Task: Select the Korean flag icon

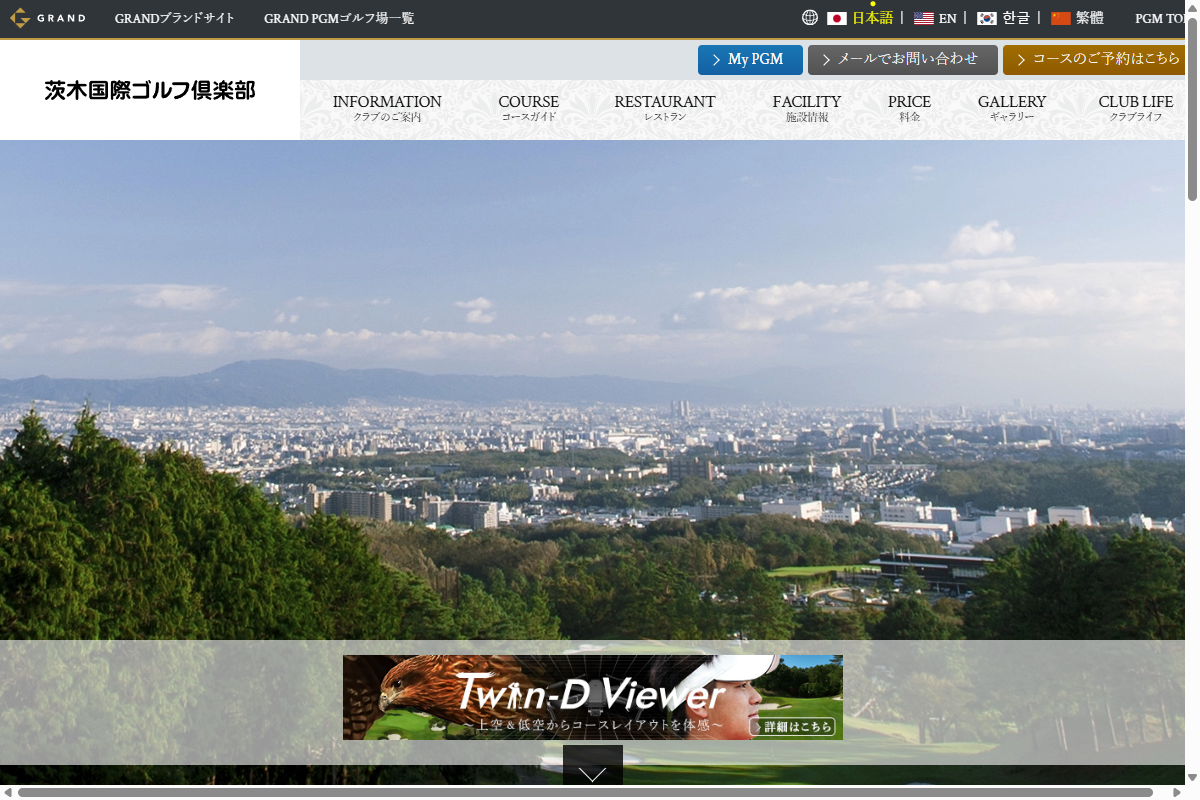Action: pyautogui.click(x=987, y=18)
